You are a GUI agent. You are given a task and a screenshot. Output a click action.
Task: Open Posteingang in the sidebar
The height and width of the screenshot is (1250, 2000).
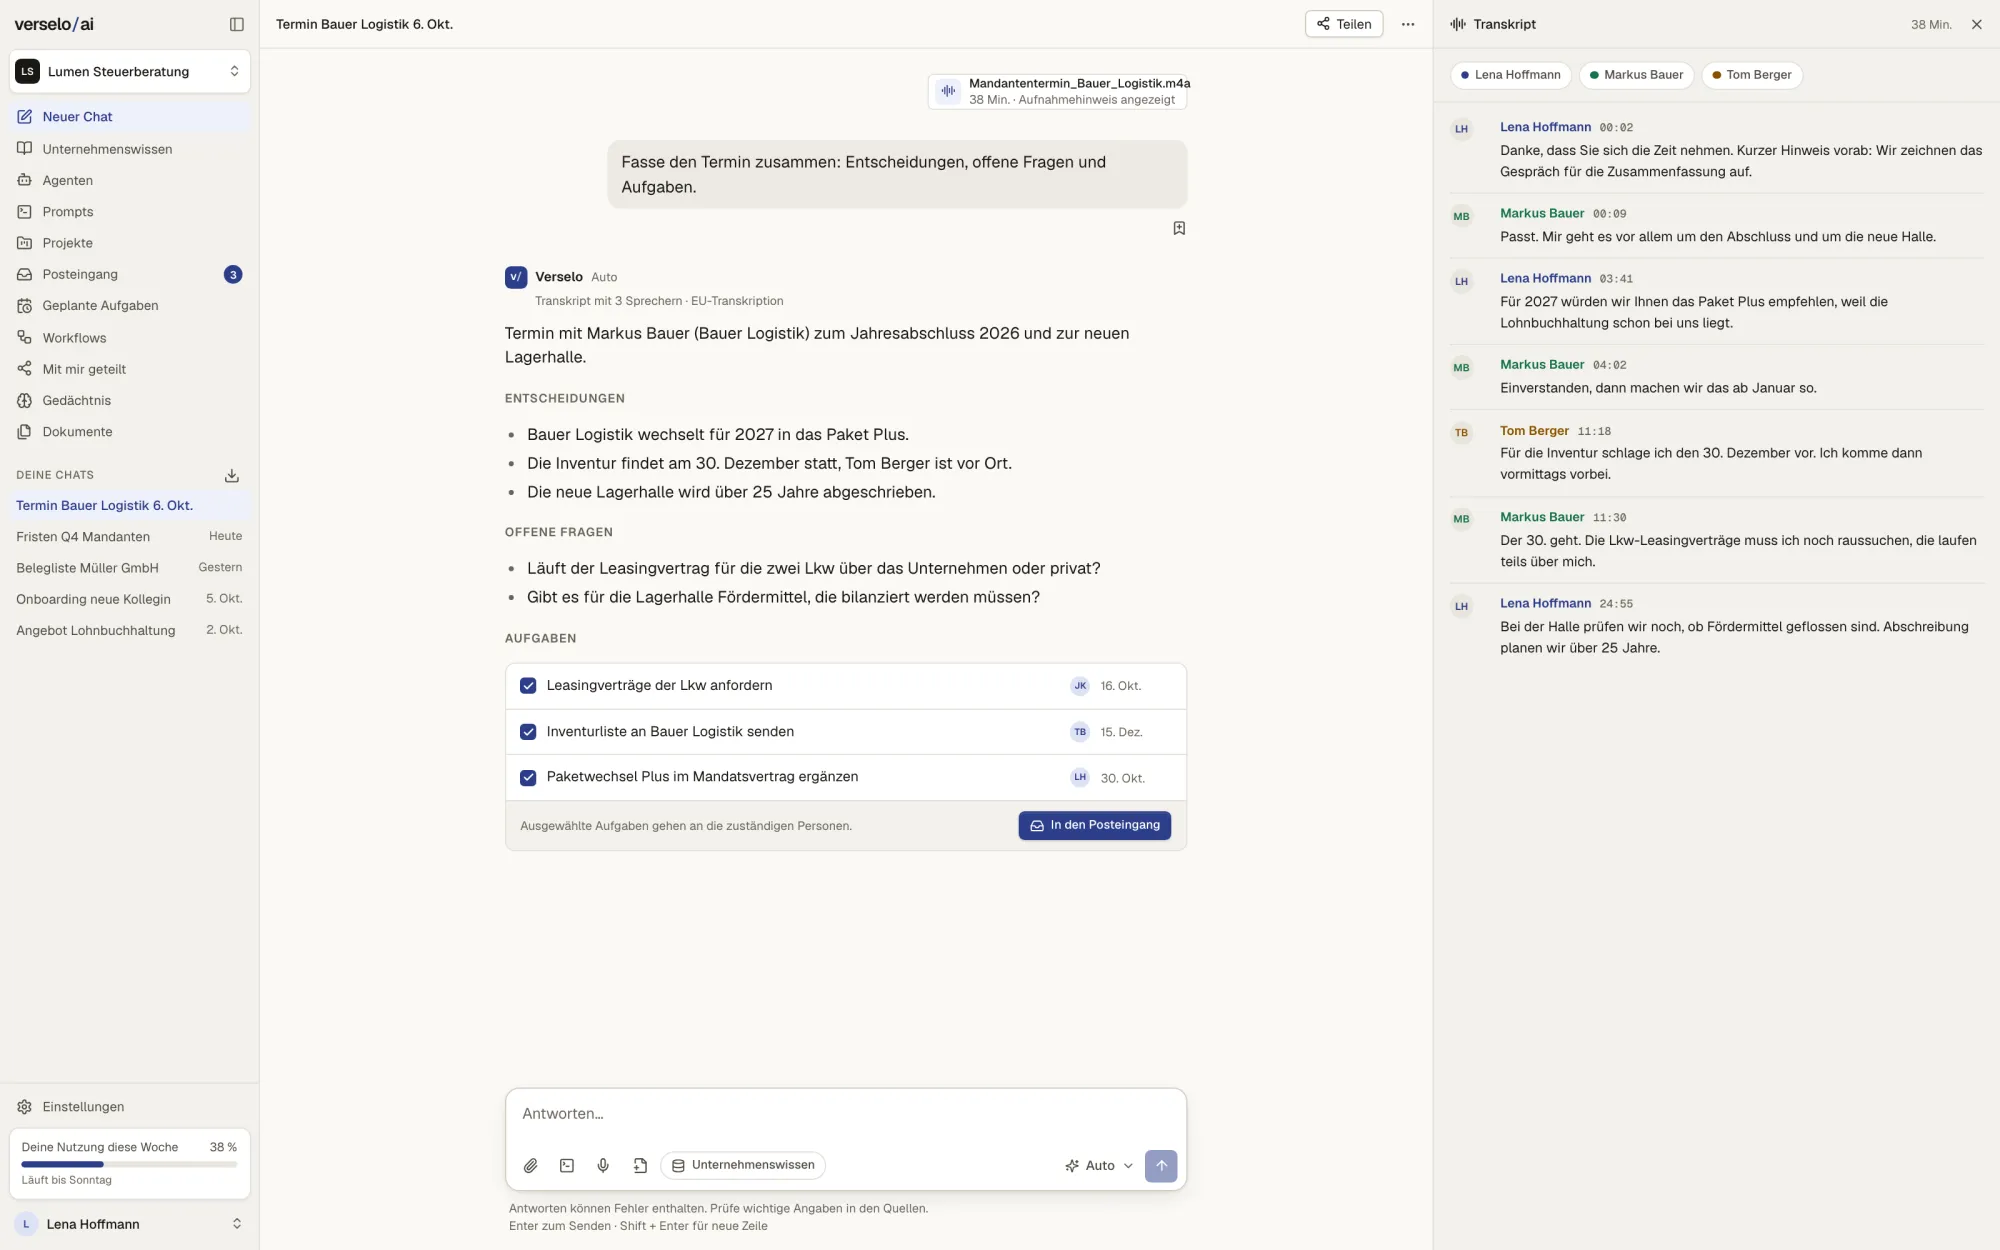(x=129, y=274)
